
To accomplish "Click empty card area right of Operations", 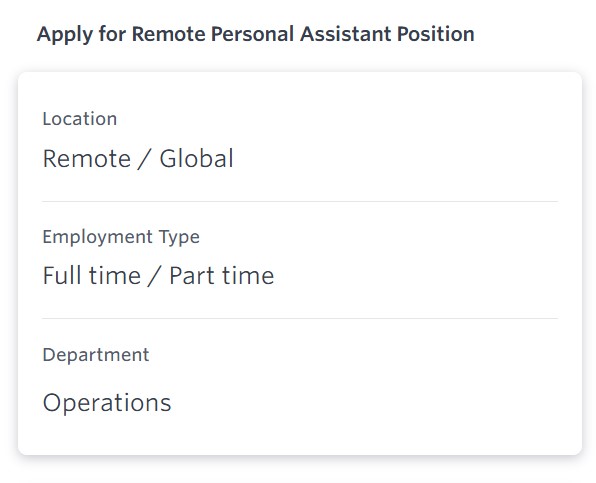I will [361, 403].
